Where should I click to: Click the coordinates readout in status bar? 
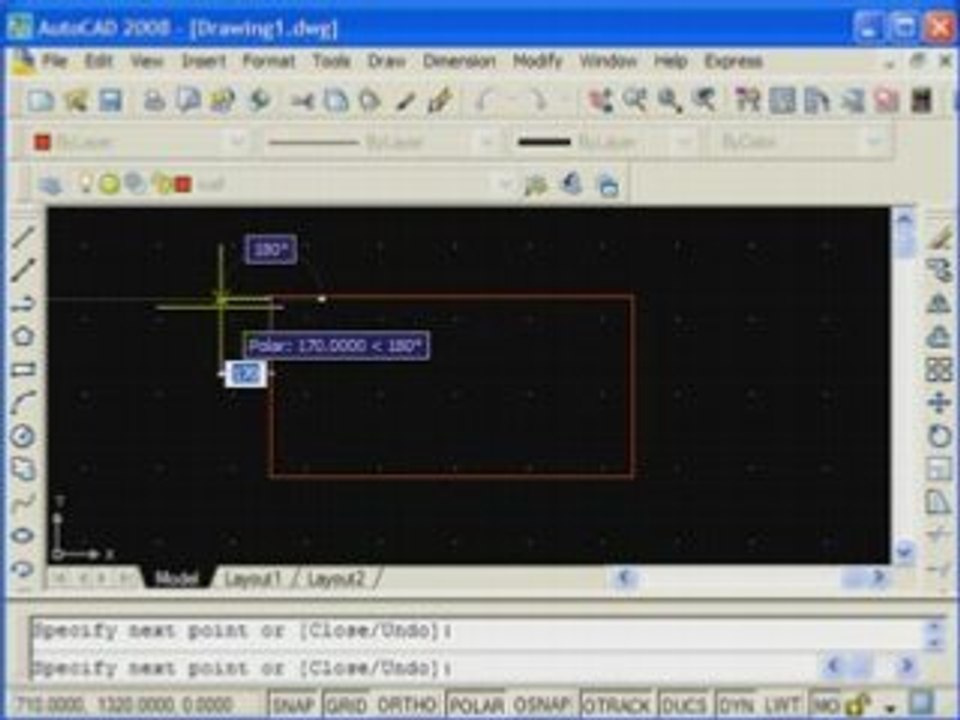pos(124,704)
